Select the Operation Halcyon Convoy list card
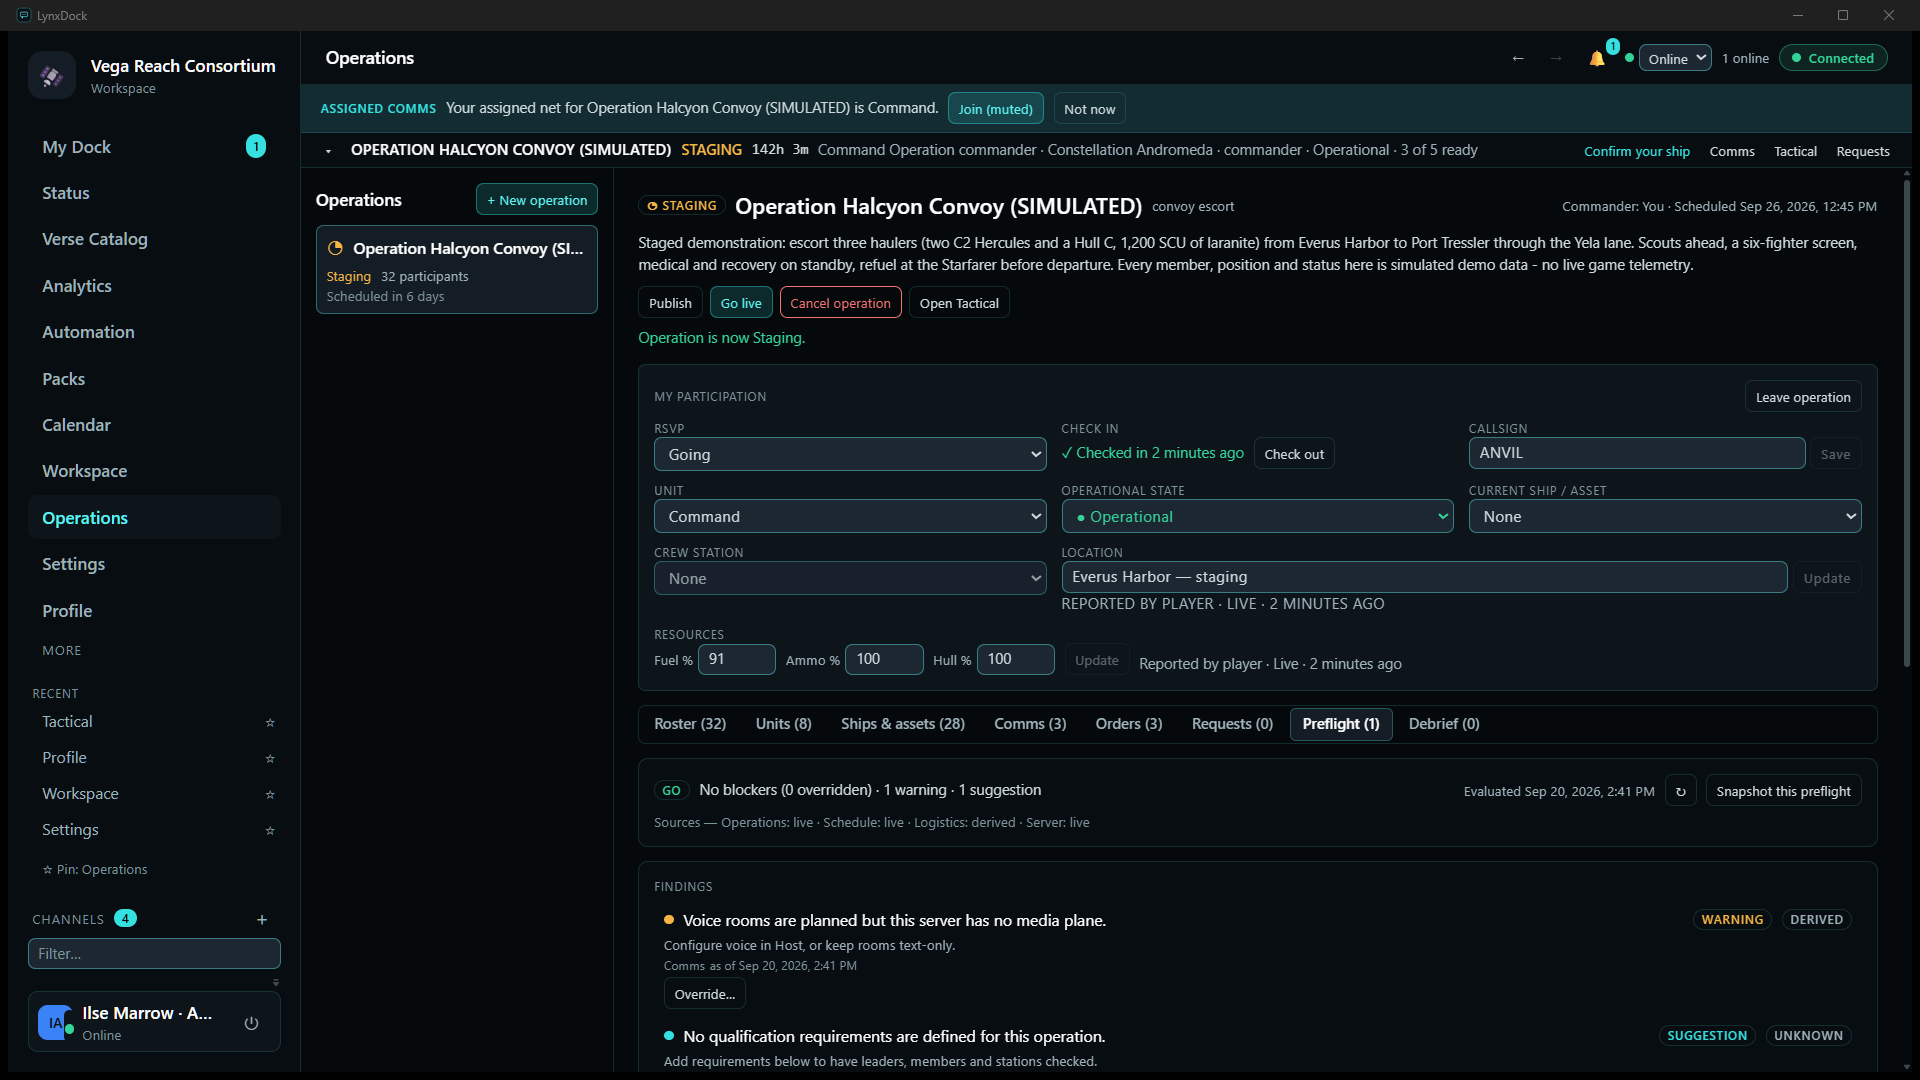Viewport: 1920px width, 1080px height. pos(457,270)
